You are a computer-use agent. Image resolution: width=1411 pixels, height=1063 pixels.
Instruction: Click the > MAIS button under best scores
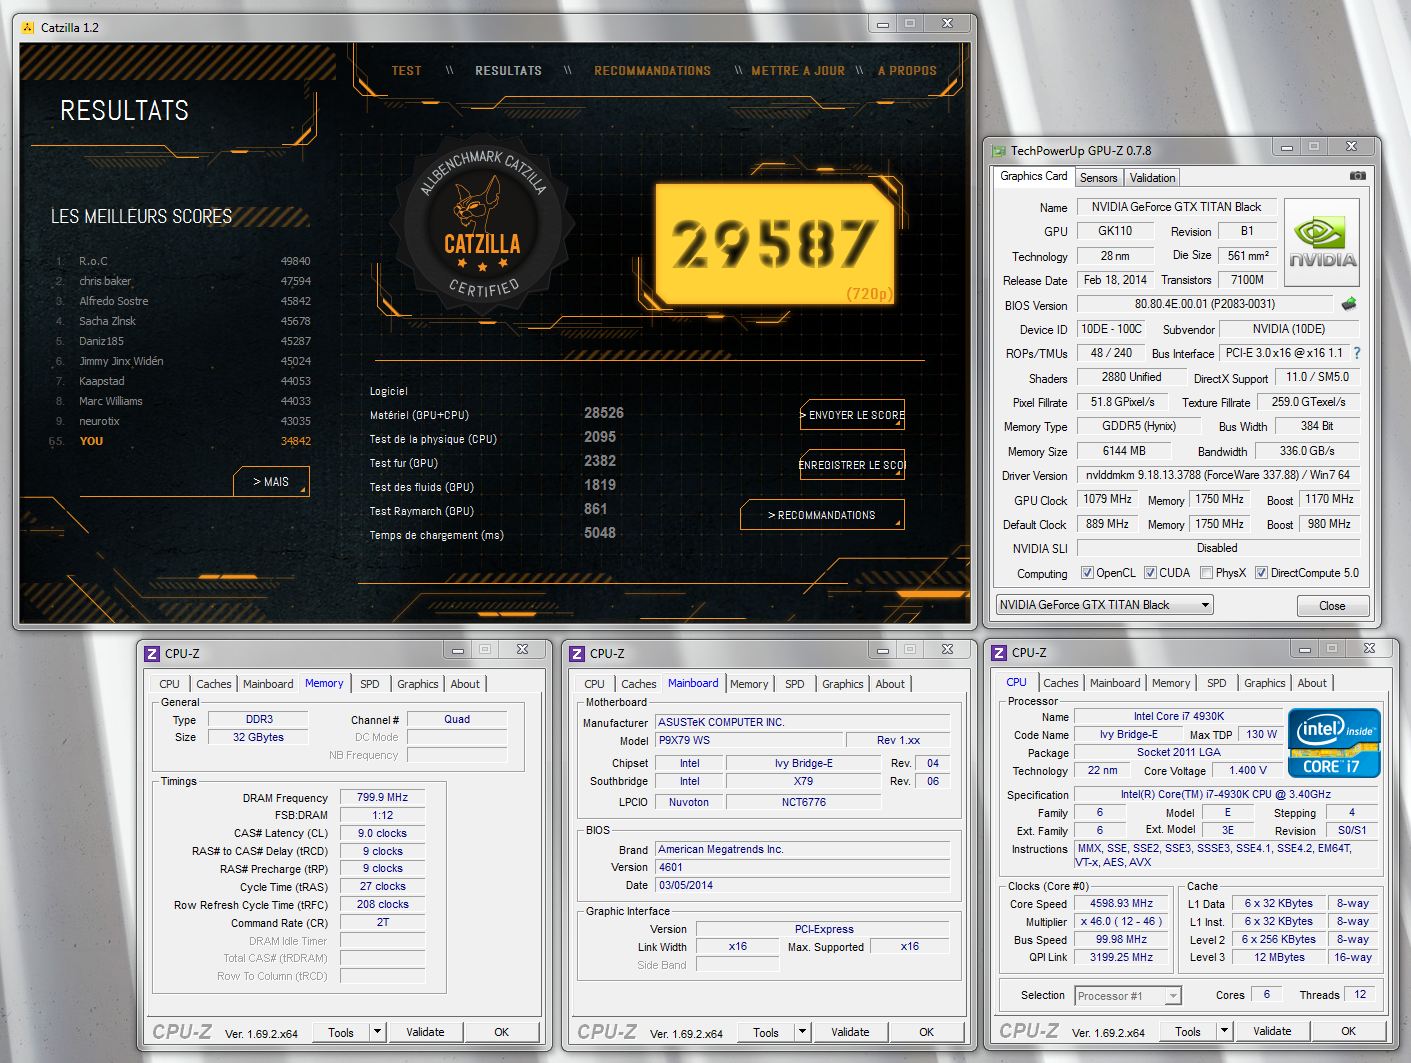(271, 482)
